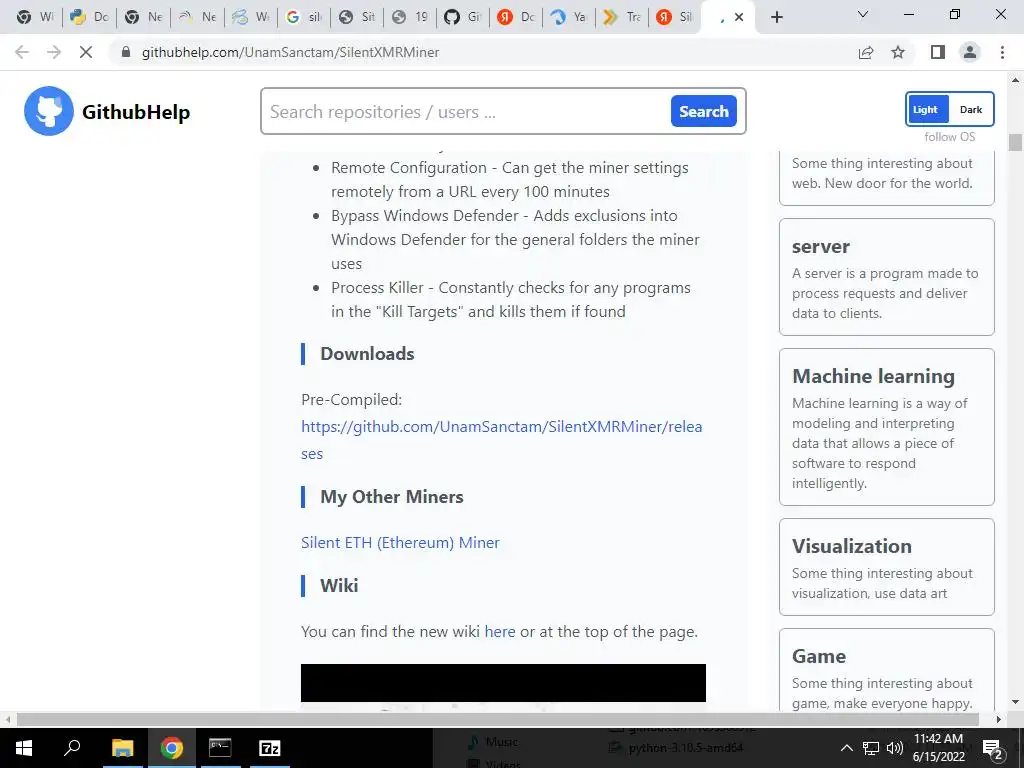This screenshot has width=1024, height=768.
Task: Toggle browser side panel icon
Action: (x=938, y=52)
